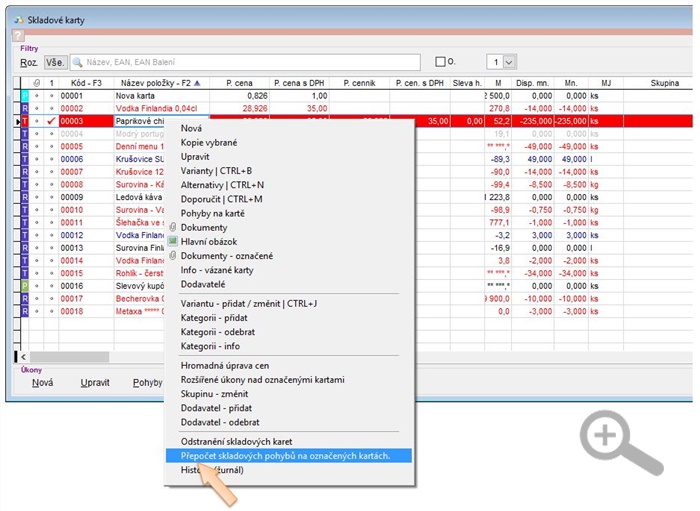
Task: Click the Pohyby button under Úkony
Action: pyautogui.click(x=147, y=383)
